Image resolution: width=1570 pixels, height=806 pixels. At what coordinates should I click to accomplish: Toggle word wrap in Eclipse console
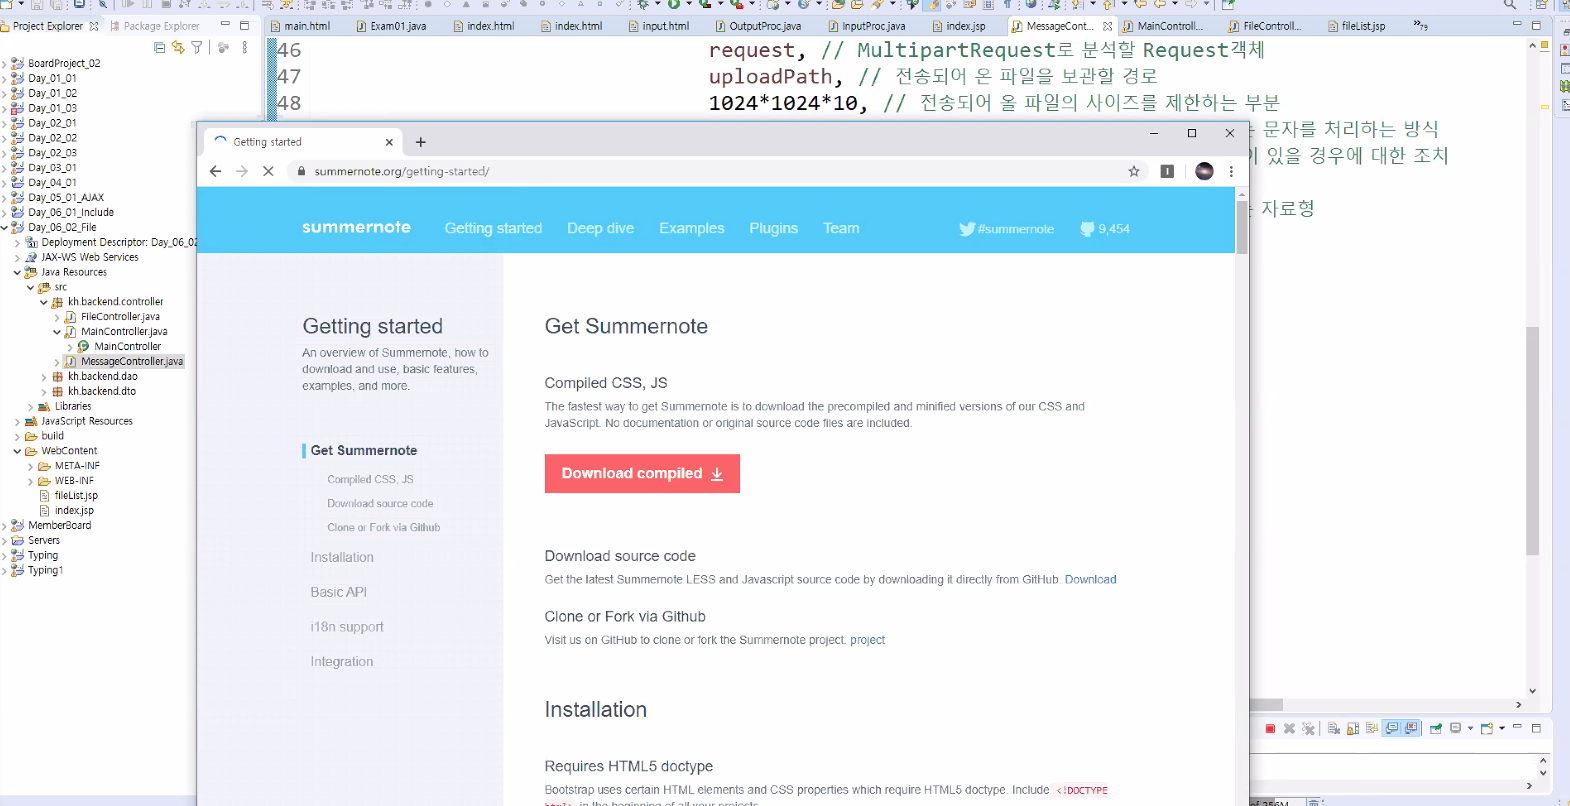pyautogui.click(x=1372, y=729)
